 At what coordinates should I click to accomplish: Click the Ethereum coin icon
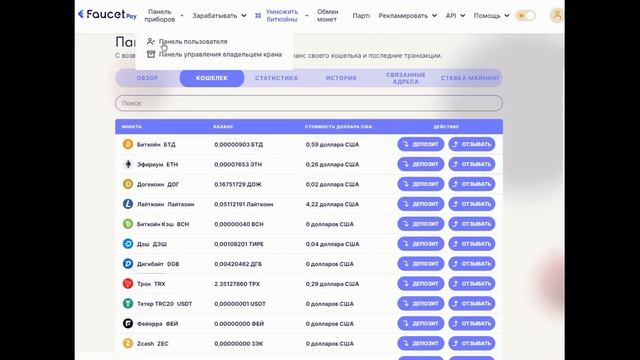128,164
